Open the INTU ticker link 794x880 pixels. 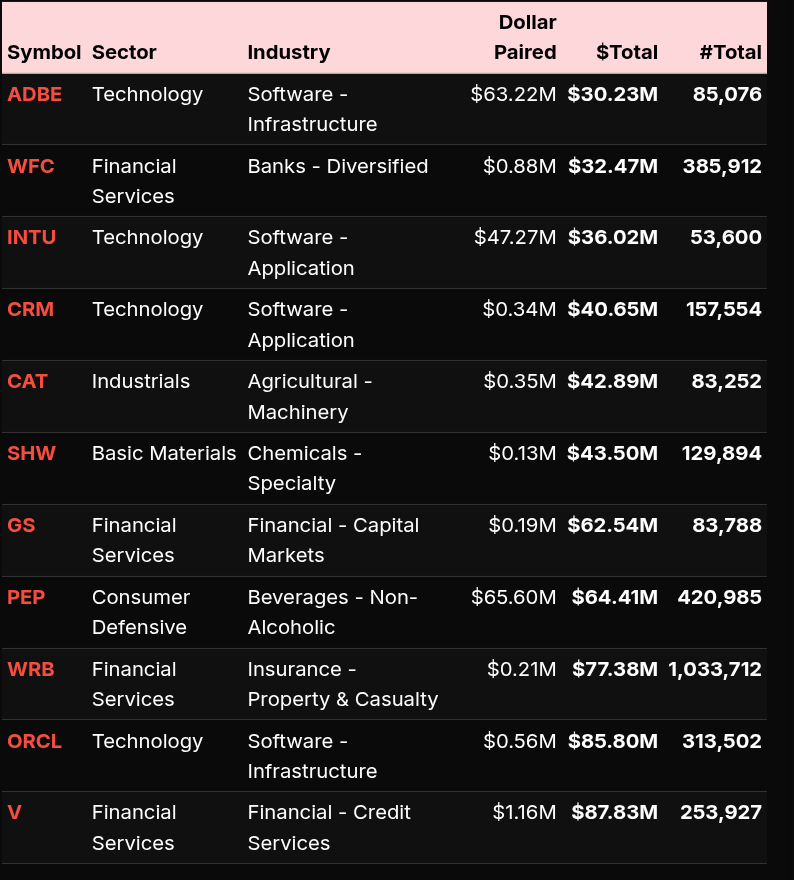pyautogui.click(x=32, y=238)
